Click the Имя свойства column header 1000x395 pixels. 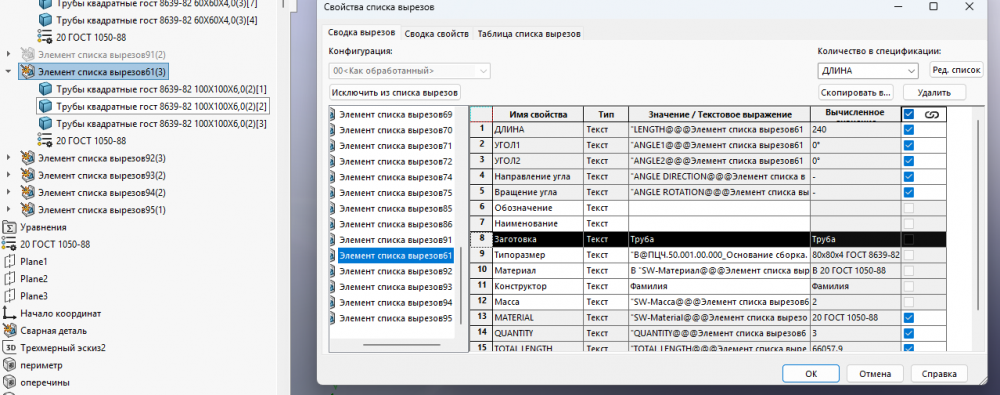point(537,114)
